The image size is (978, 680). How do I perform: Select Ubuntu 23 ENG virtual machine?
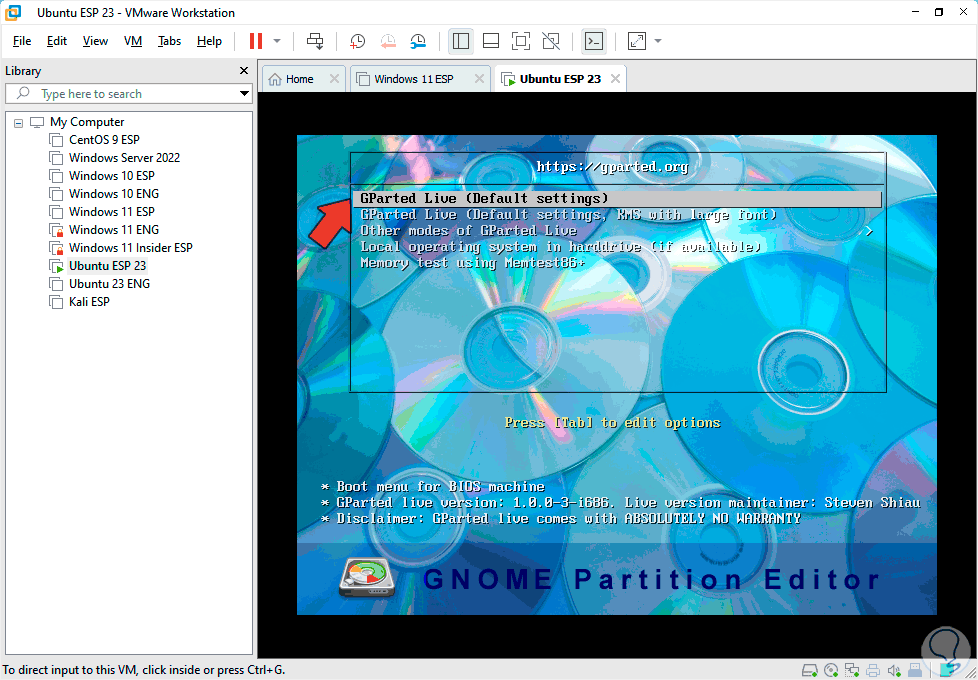point(109,284)
